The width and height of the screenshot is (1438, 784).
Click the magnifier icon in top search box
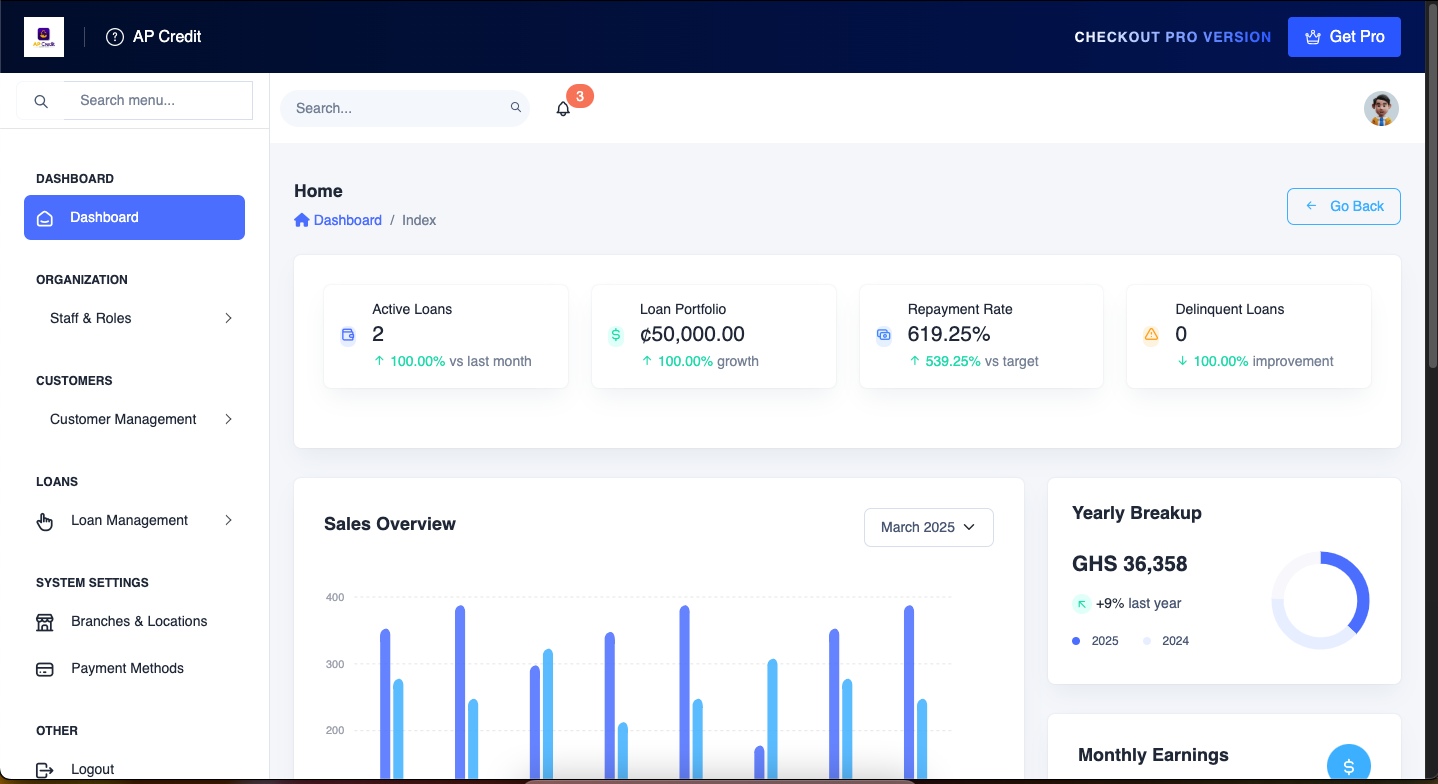[516, 107]
